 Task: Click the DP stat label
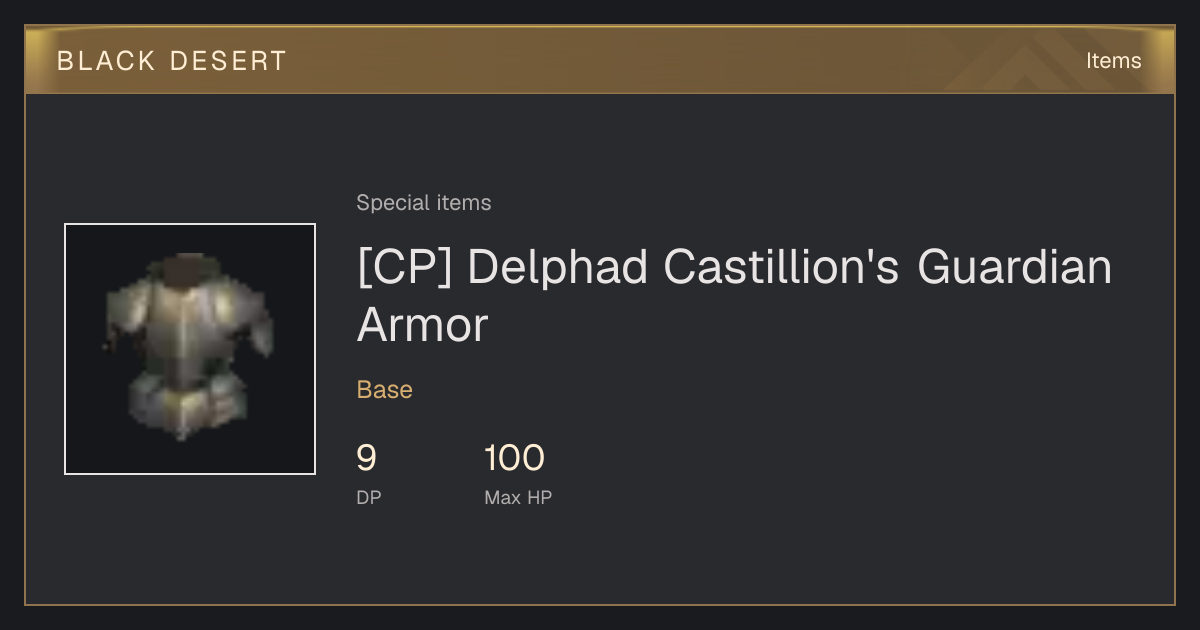[x=369, y=497]
